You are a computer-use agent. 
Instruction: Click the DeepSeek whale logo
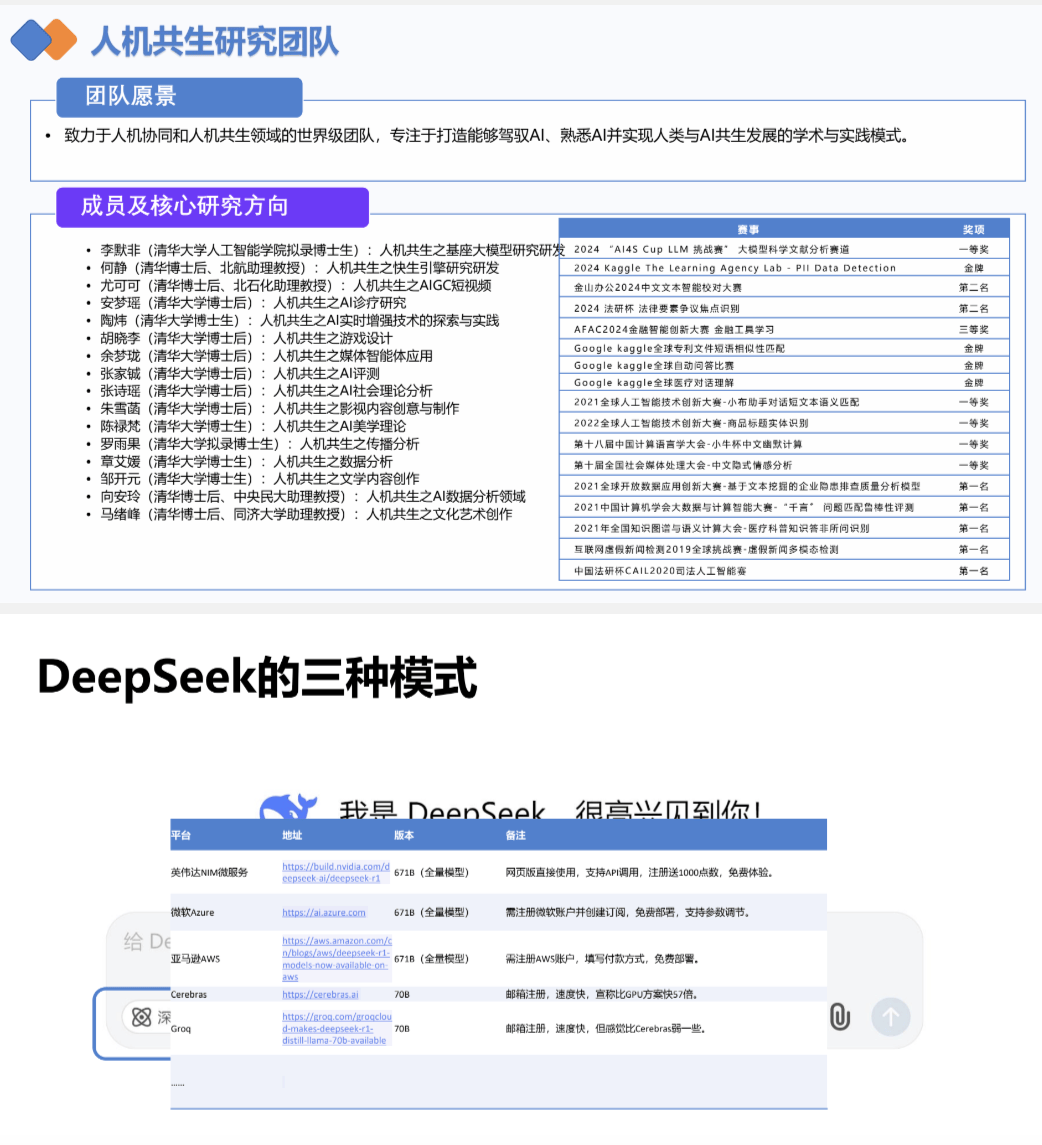[288, 807]
